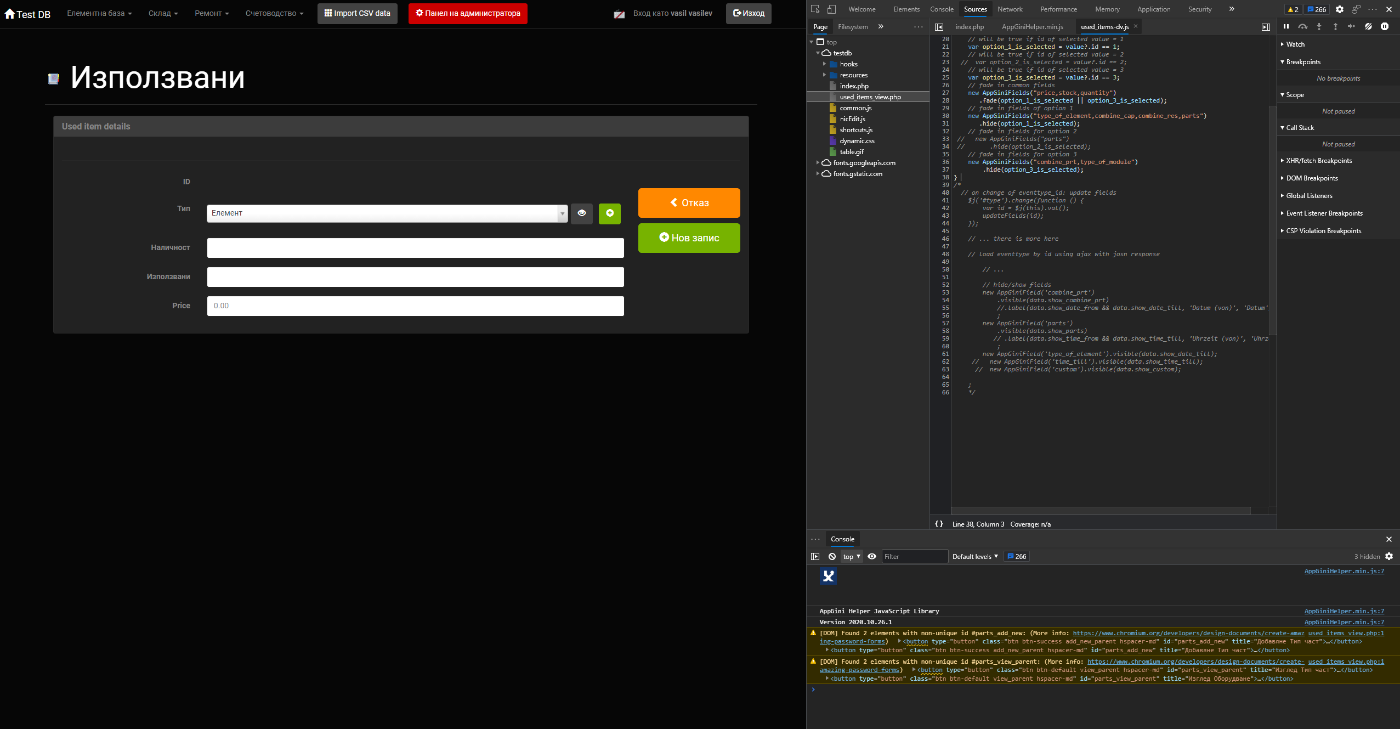Open DevTools settings gear in top toolbar
The height and width of the screenshot is (729, 1400).
click(x=1339, y=9)
